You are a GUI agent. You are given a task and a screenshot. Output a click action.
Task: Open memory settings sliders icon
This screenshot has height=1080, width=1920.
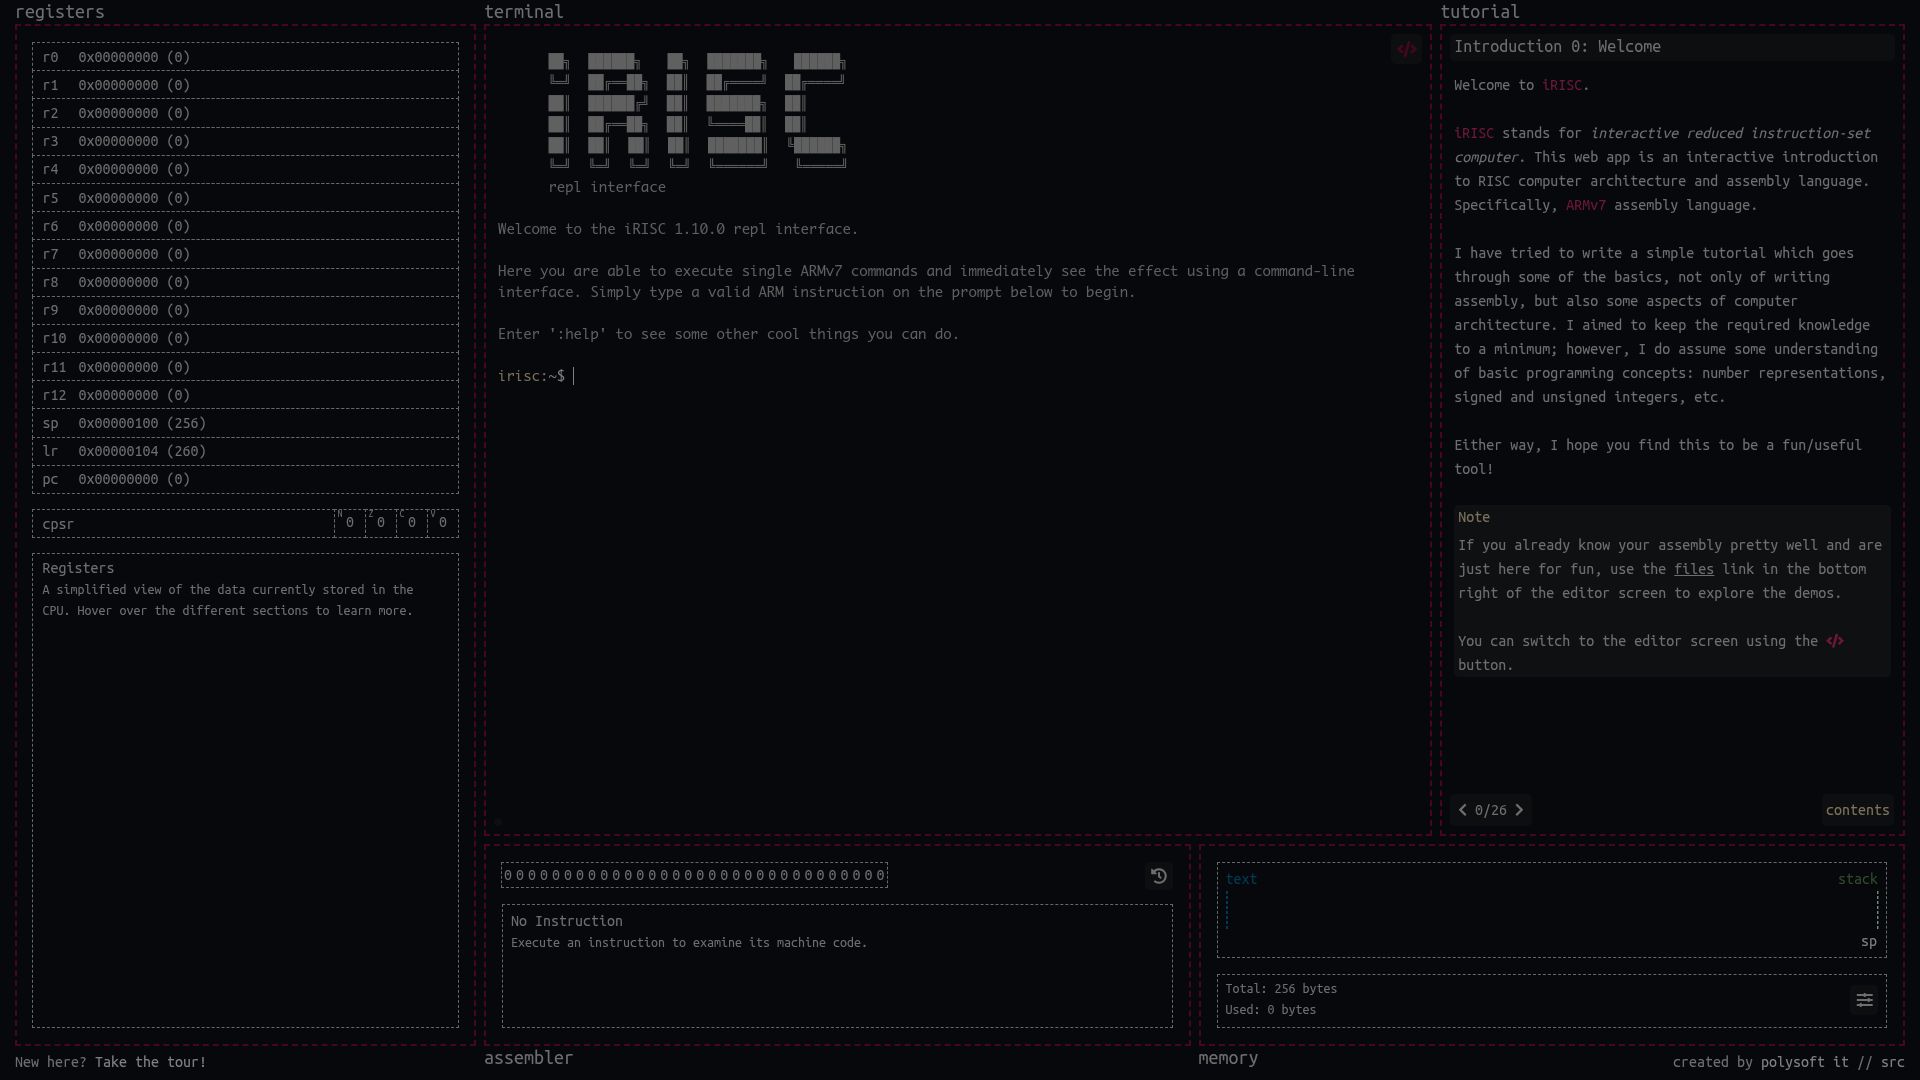click(x=1864, y=1000)
